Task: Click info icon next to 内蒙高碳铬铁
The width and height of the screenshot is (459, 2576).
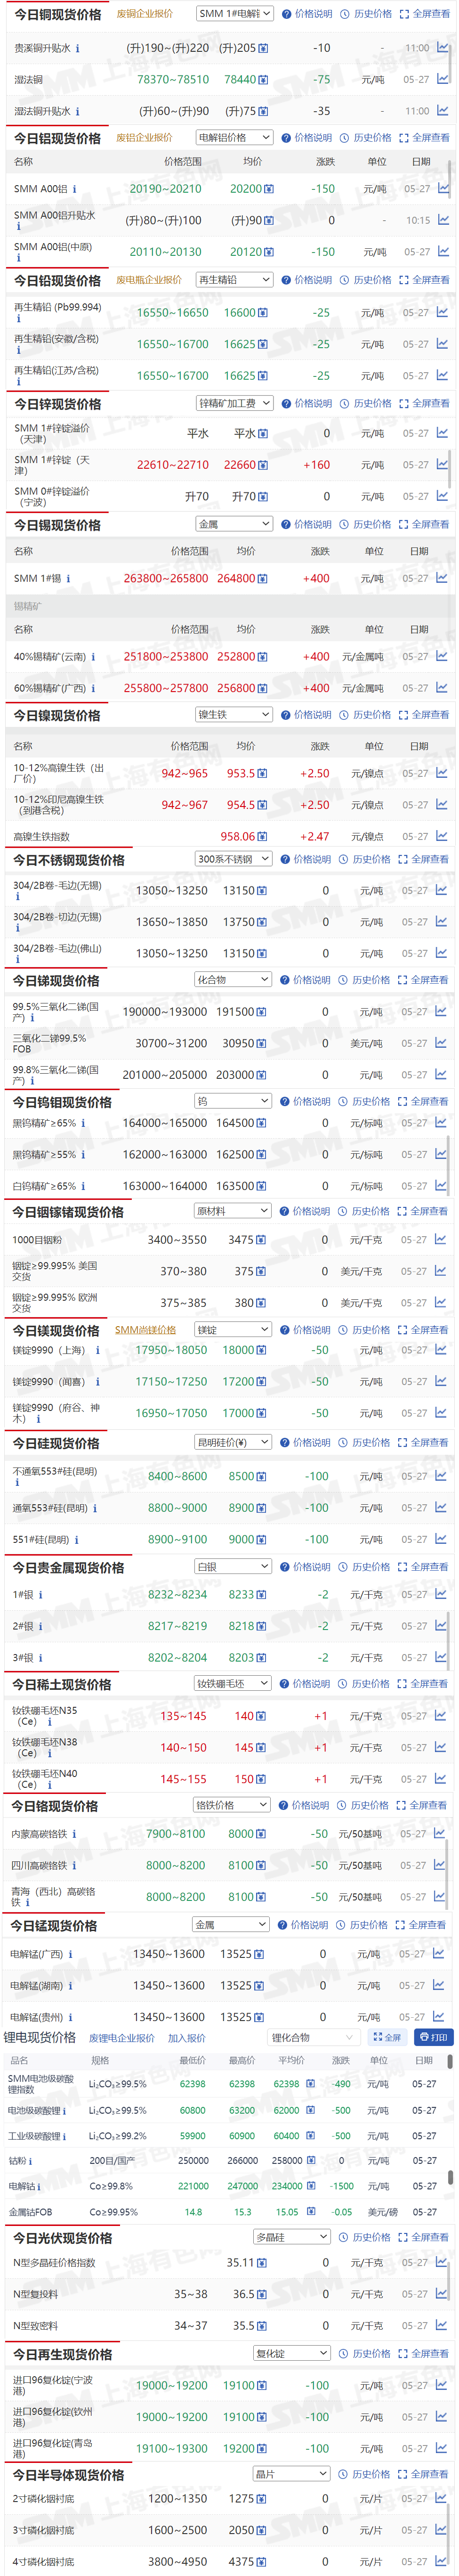Action: (x=74, y=1834)
